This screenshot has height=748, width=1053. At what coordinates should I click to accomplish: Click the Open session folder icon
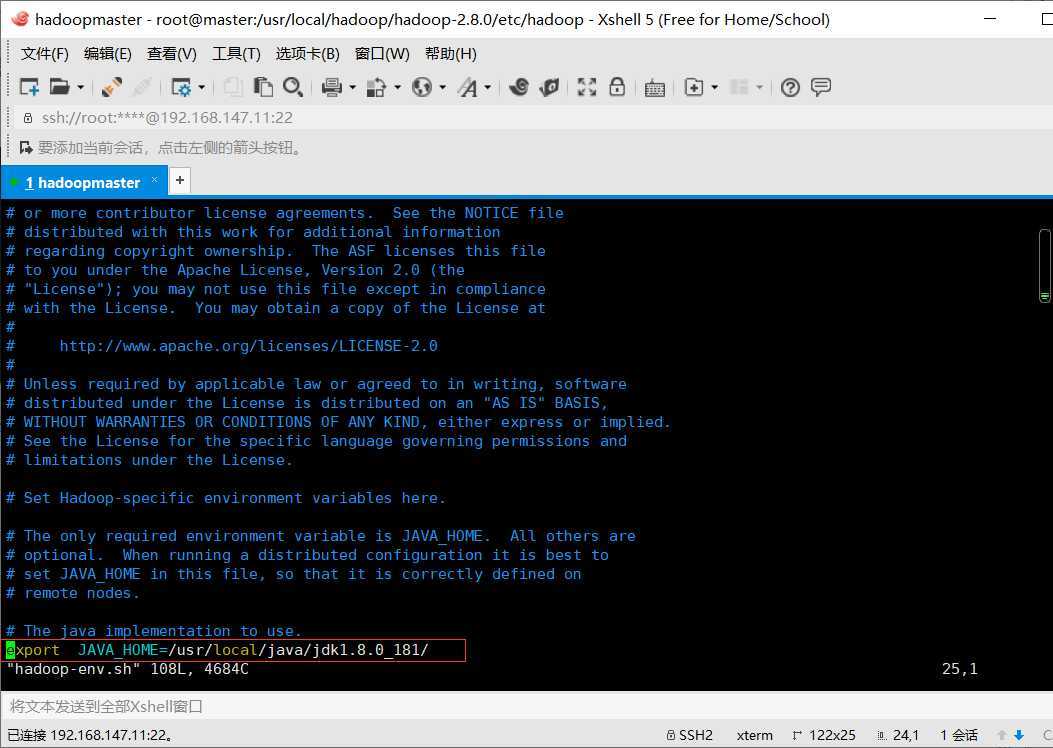[59, 87]
